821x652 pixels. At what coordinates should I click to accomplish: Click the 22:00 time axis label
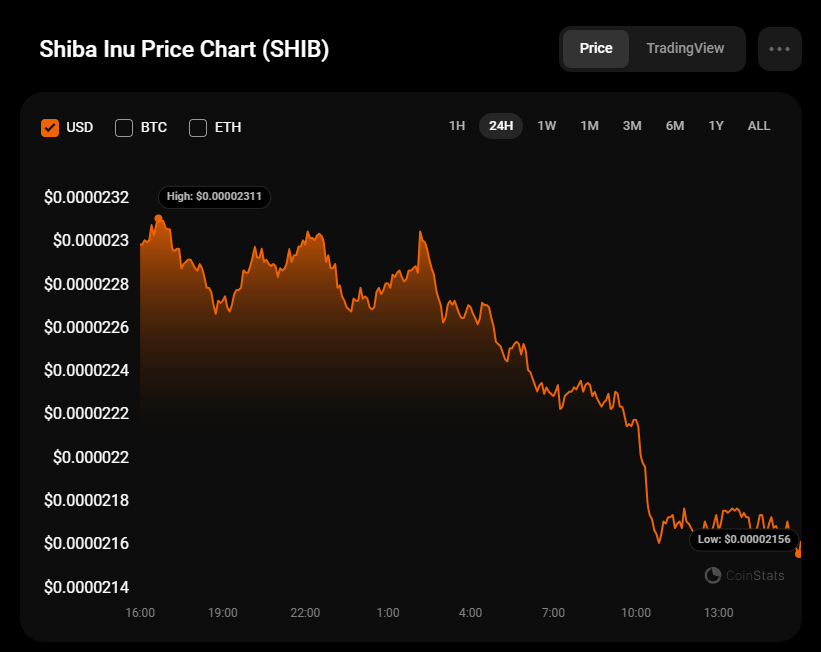(x=305, y=612)
